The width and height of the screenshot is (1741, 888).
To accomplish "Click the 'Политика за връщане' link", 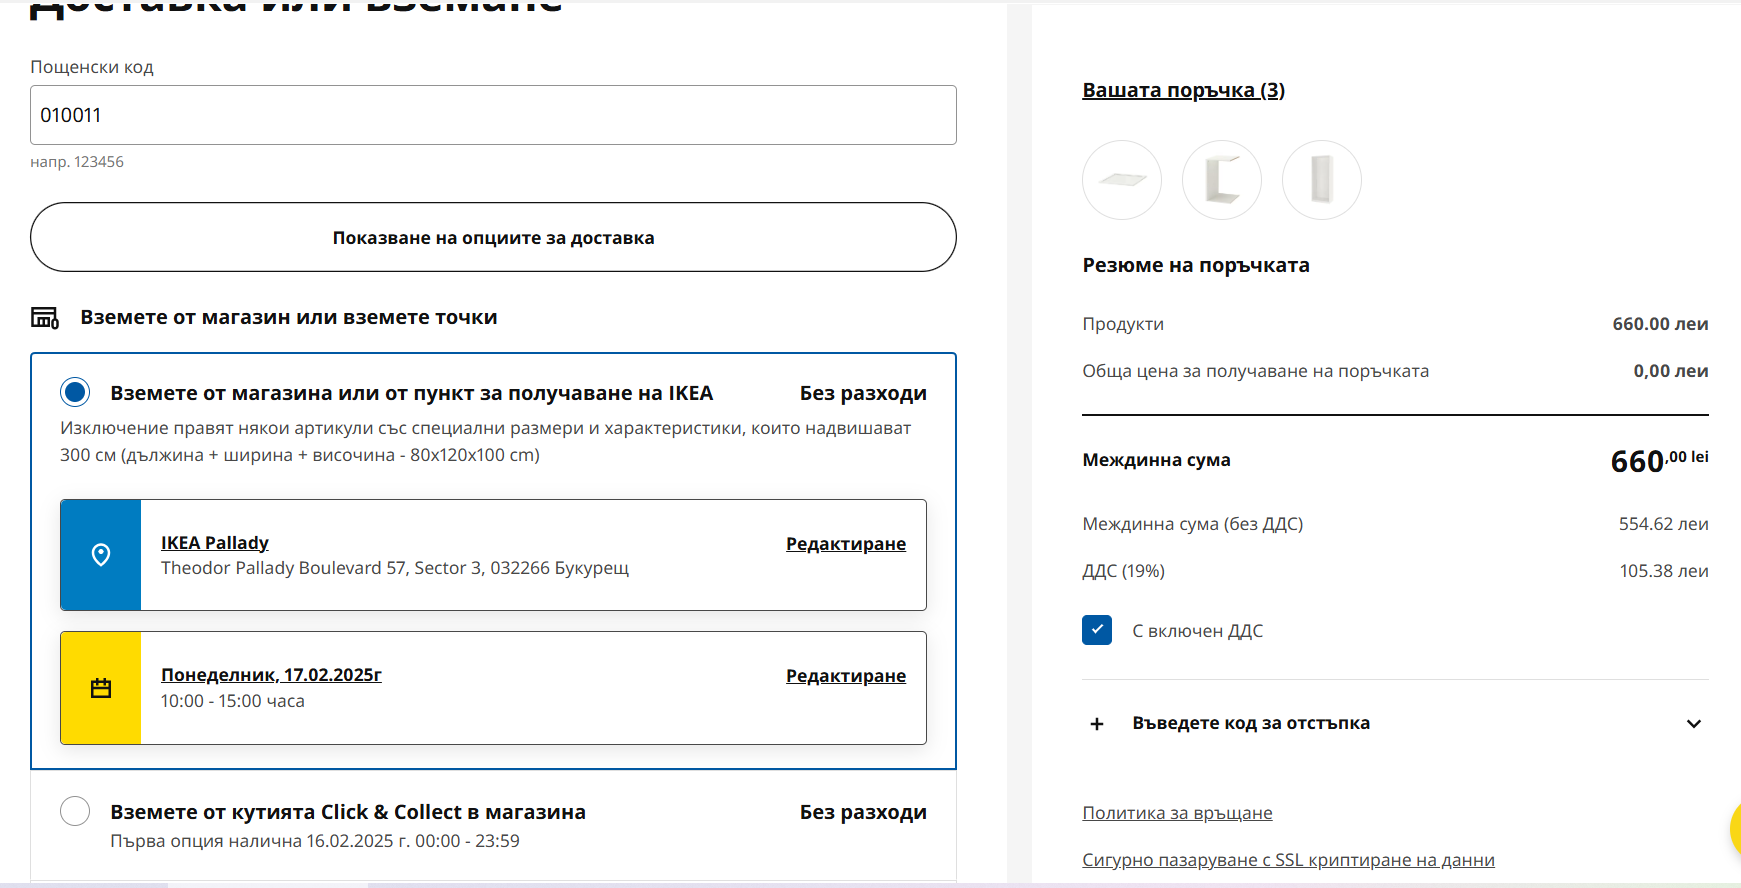I will 1177,813.
